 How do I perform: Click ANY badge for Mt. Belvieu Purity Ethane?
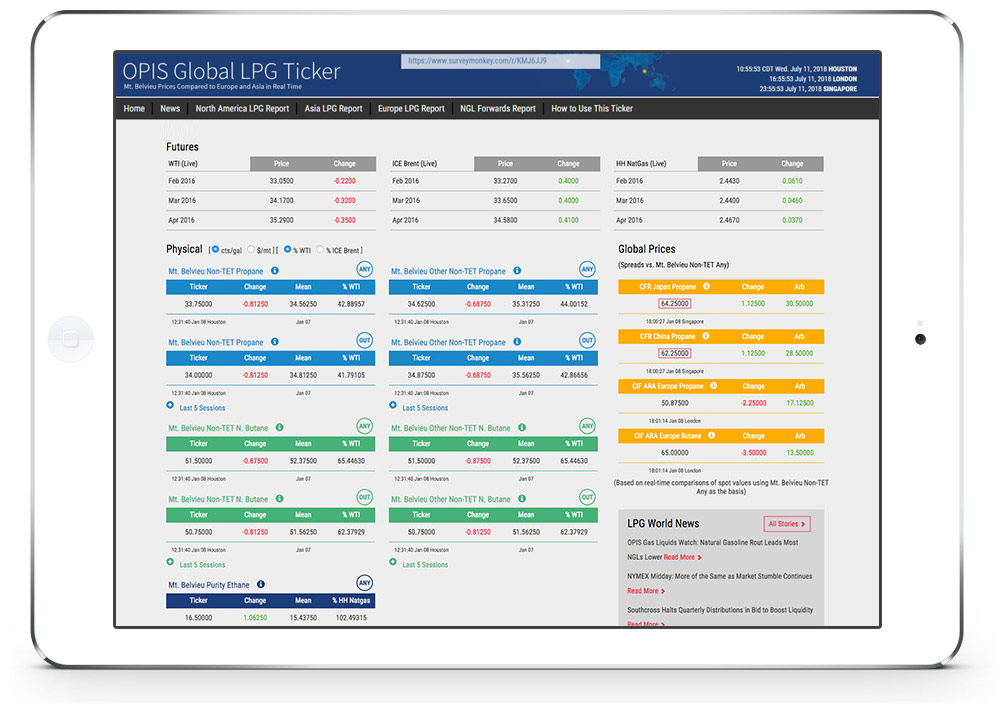pos(364,584)
